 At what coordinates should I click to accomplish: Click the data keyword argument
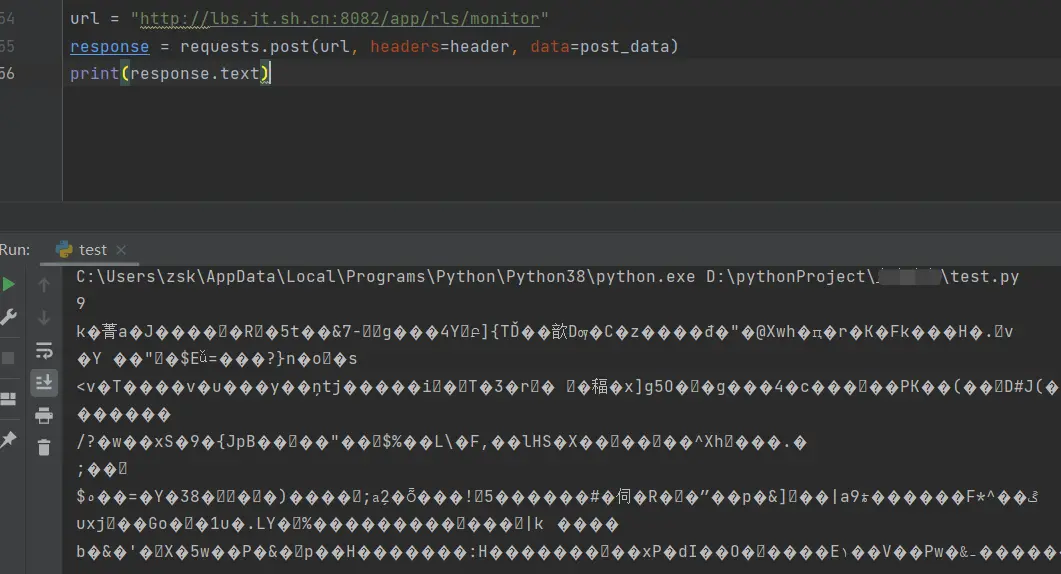click(549, 46)
